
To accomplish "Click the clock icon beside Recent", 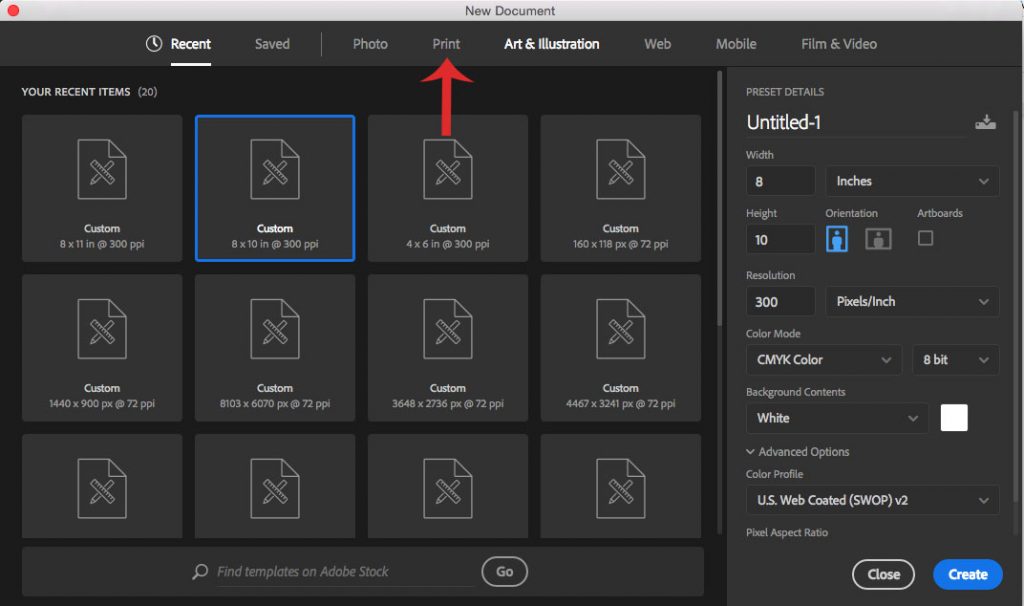I will 155,44.
